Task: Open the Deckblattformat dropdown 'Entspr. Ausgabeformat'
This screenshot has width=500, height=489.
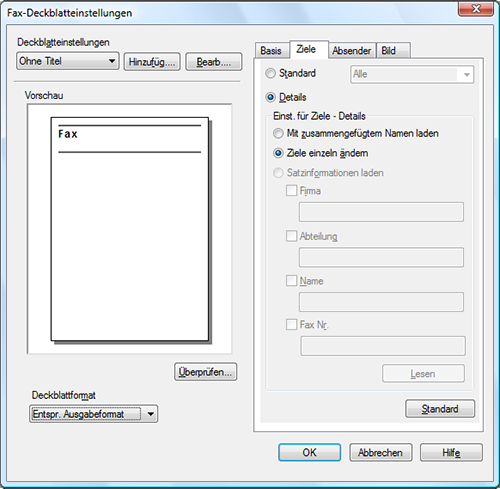Action: (x=93, y=414)
